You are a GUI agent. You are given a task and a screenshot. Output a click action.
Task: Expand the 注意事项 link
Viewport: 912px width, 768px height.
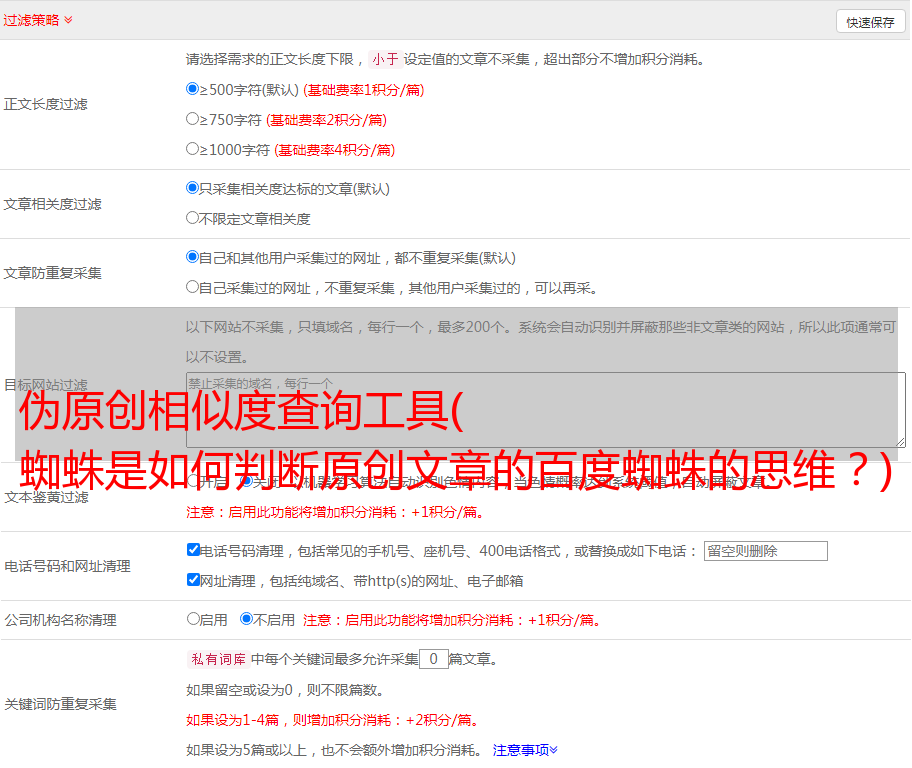525,750
